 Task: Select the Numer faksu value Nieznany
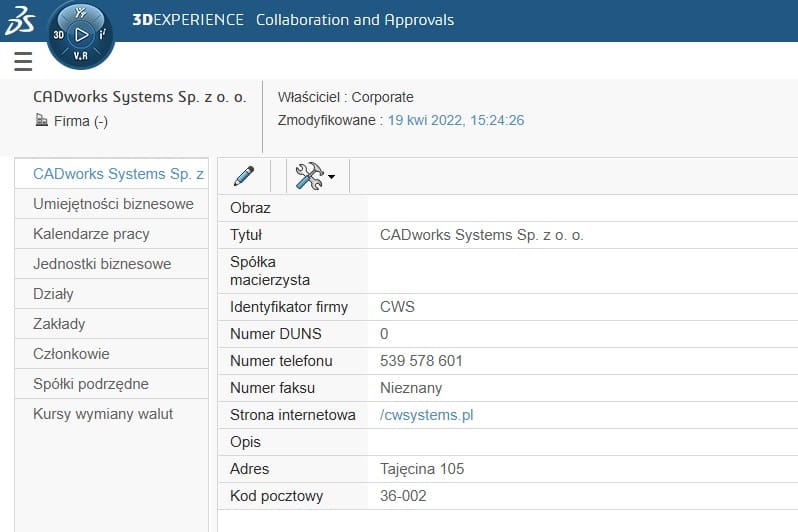(411, 388)
